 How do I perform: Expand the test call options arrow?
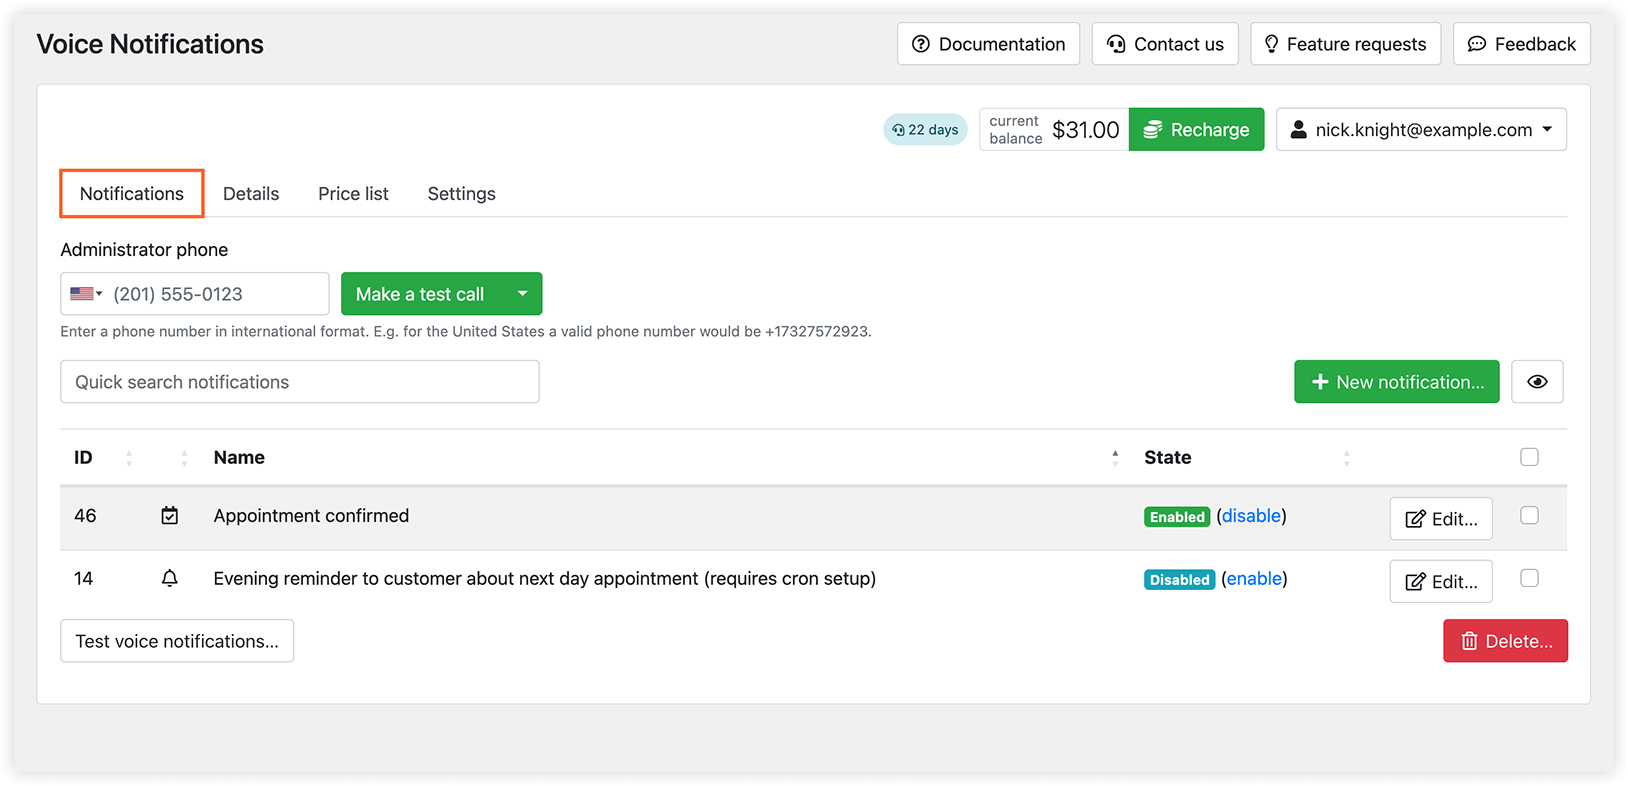tap(522, 294)
